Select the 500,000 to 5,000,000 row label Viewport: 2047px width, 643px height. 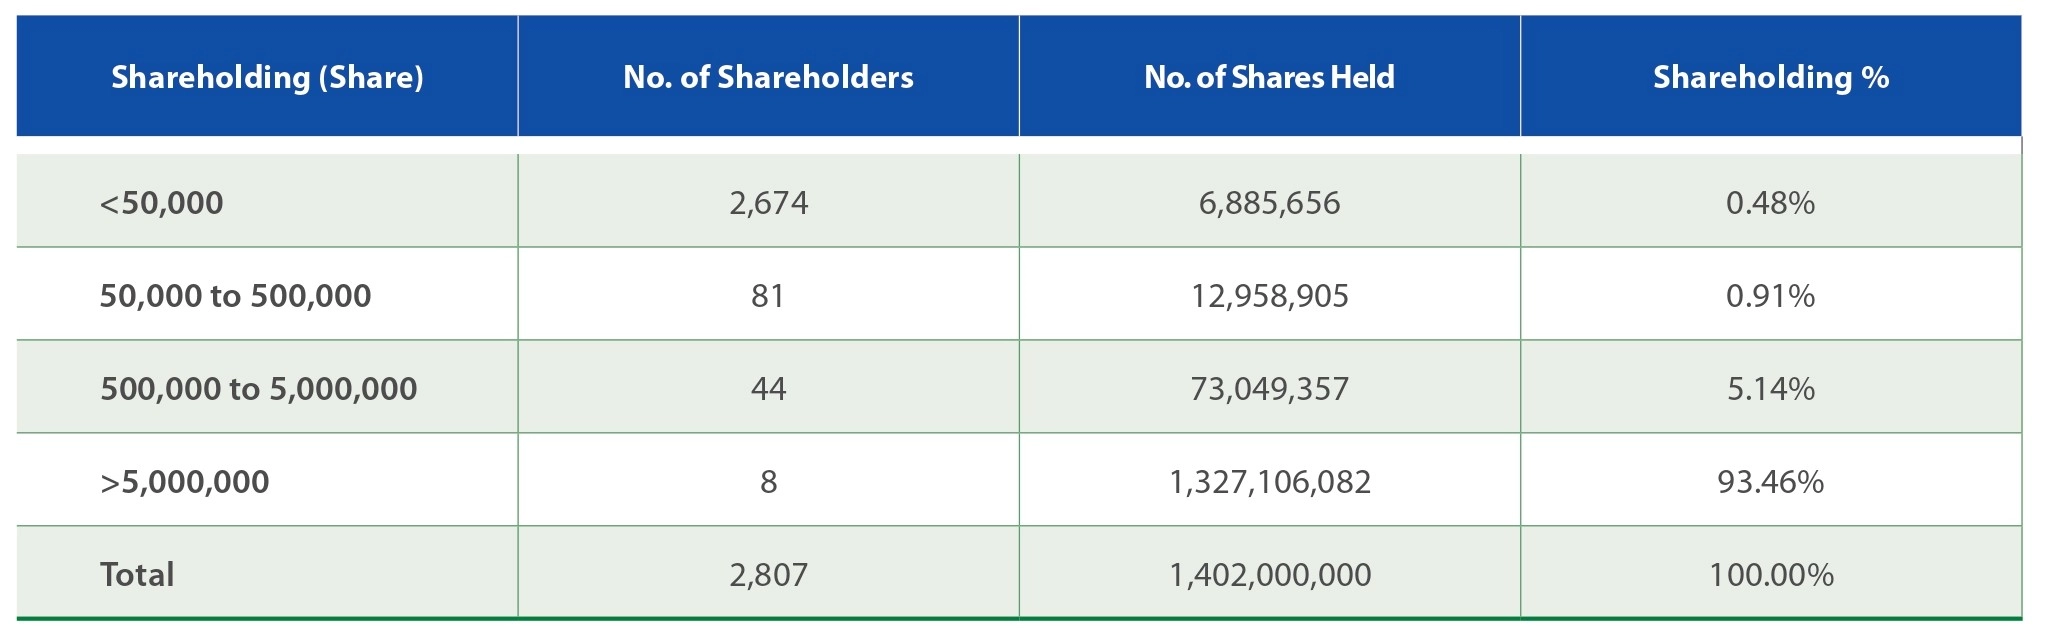[x=258, y=389]
